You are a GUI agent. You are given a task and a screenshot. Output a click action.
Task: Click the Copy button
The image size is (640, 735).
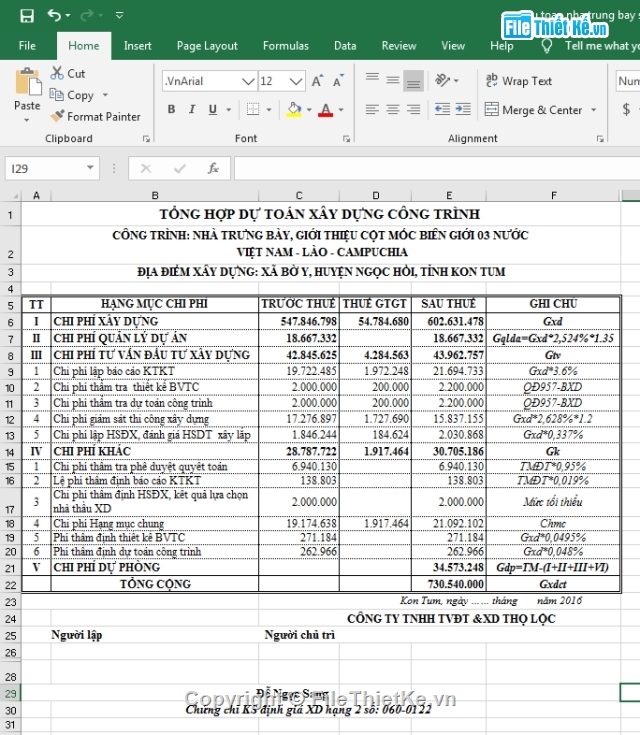pos(72,95)
